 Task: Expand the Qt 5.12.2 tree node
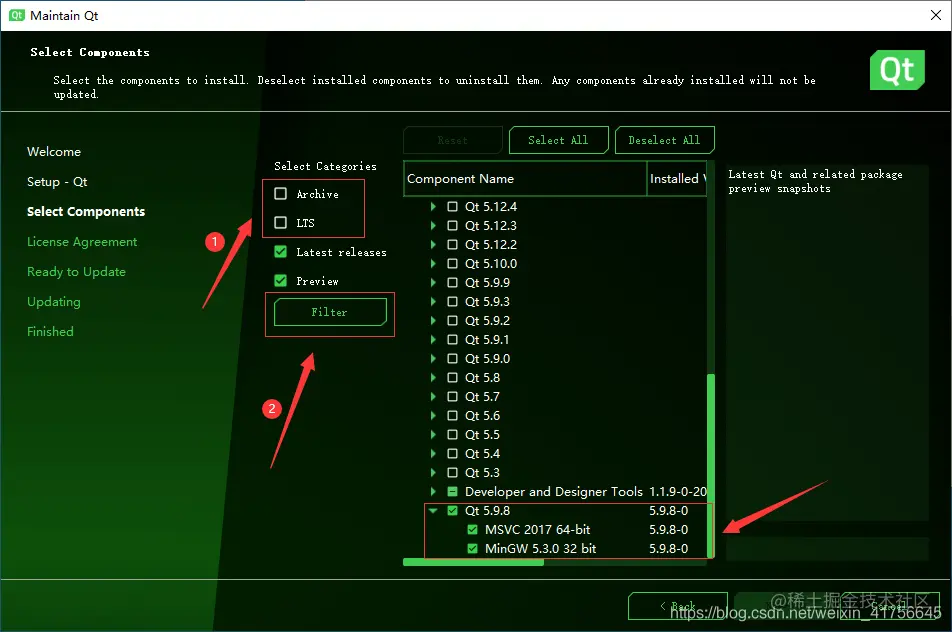pos(433,245)
